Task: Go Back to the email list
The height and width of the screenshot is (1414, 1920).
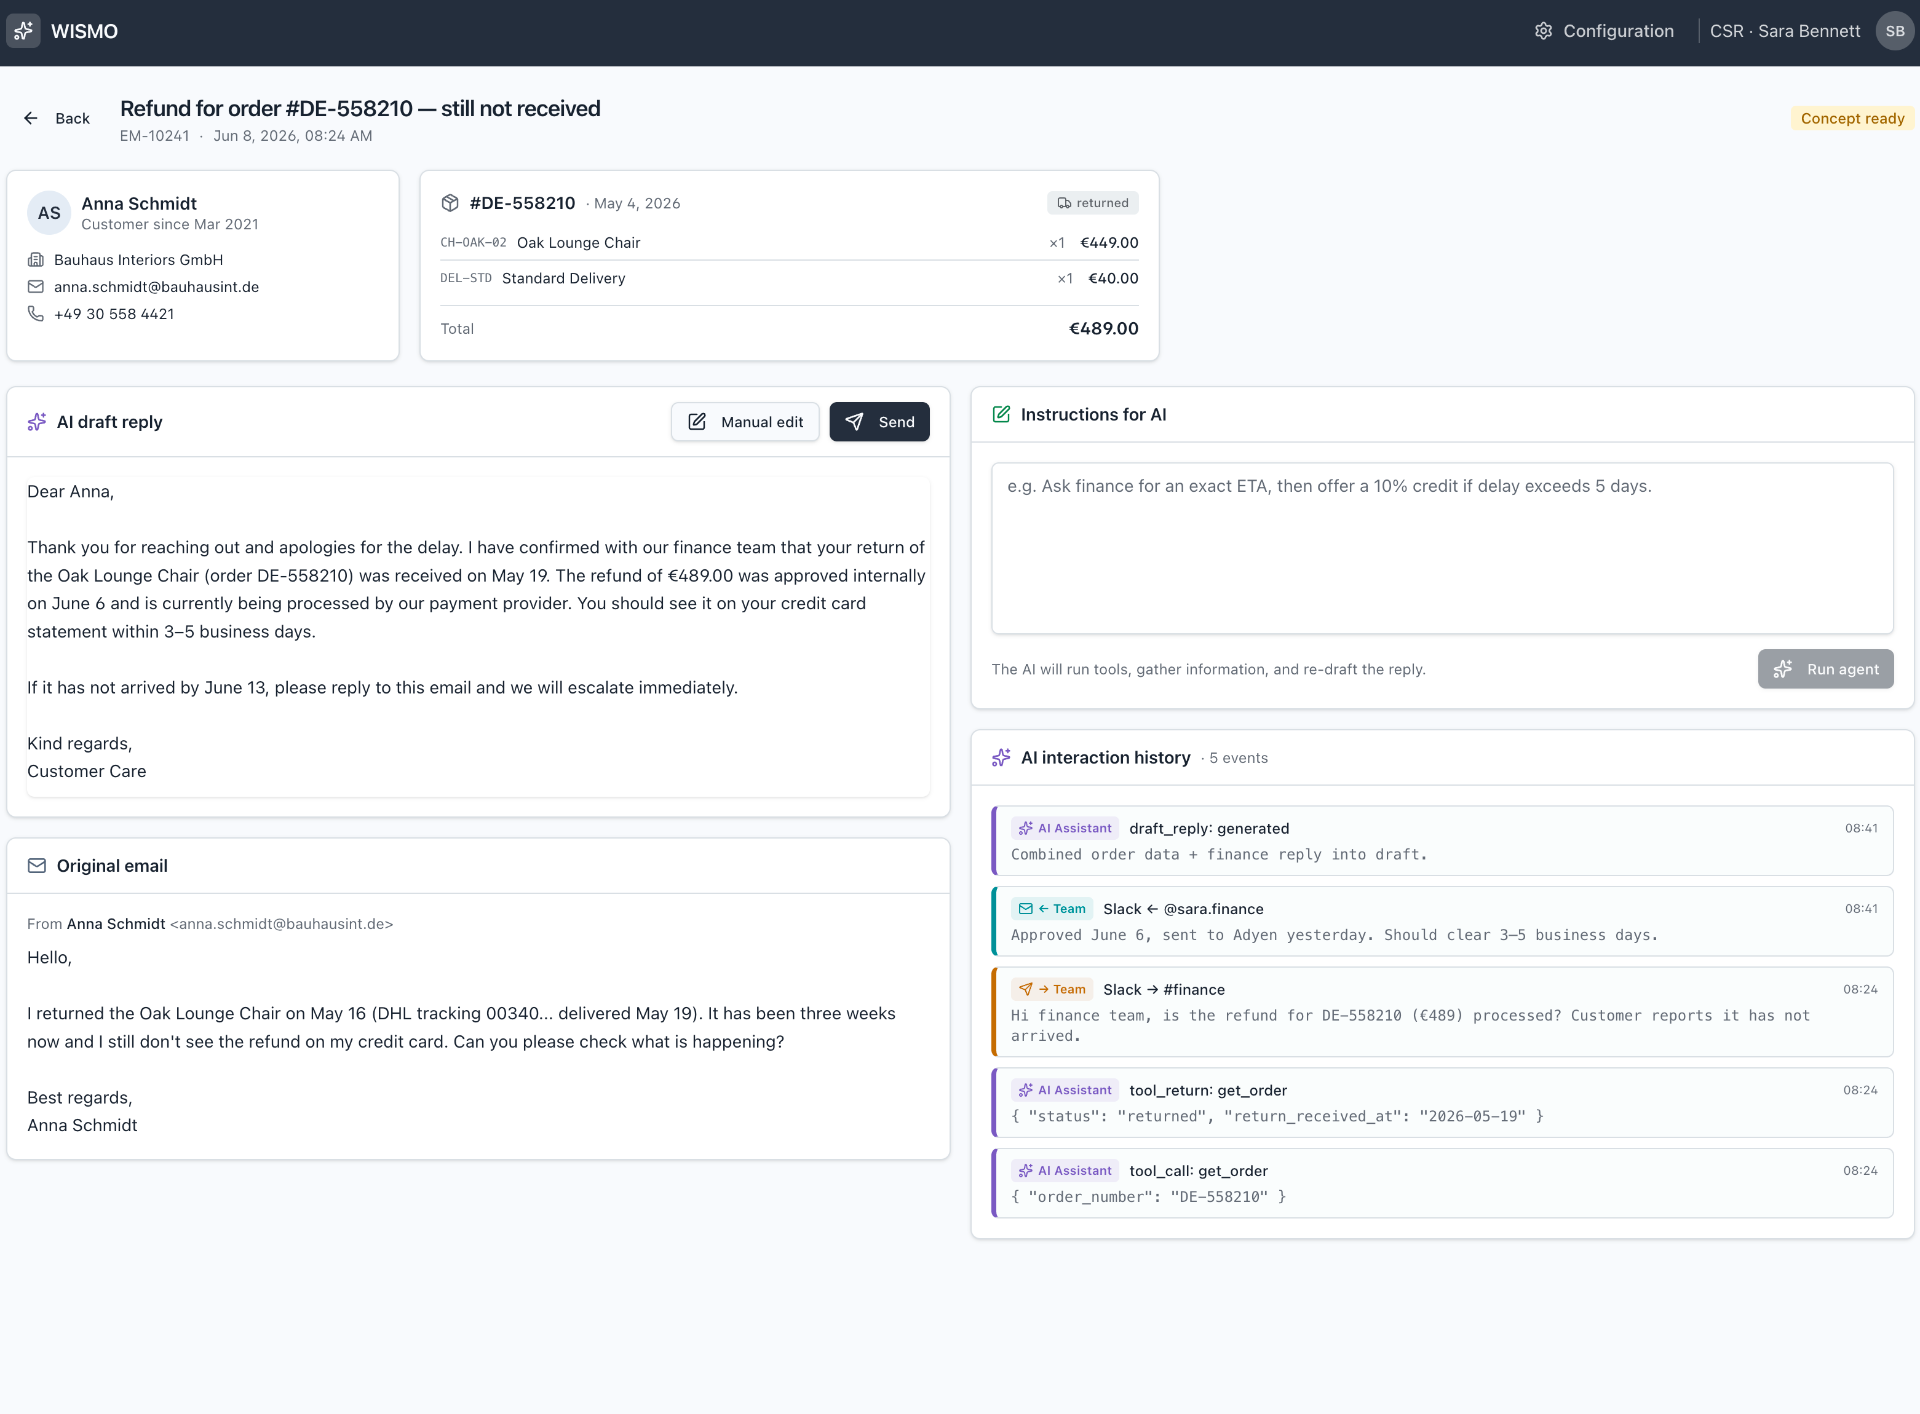Action: pyautogui.click(x=57, y=118)
